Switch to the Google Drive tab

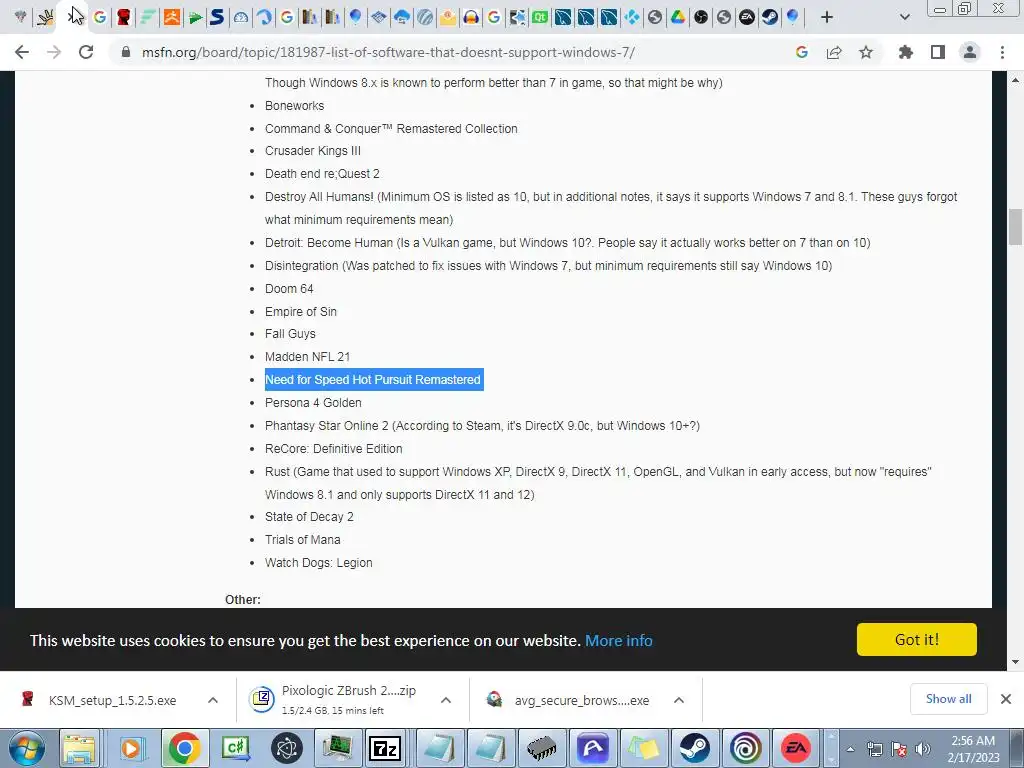(678, 17)
